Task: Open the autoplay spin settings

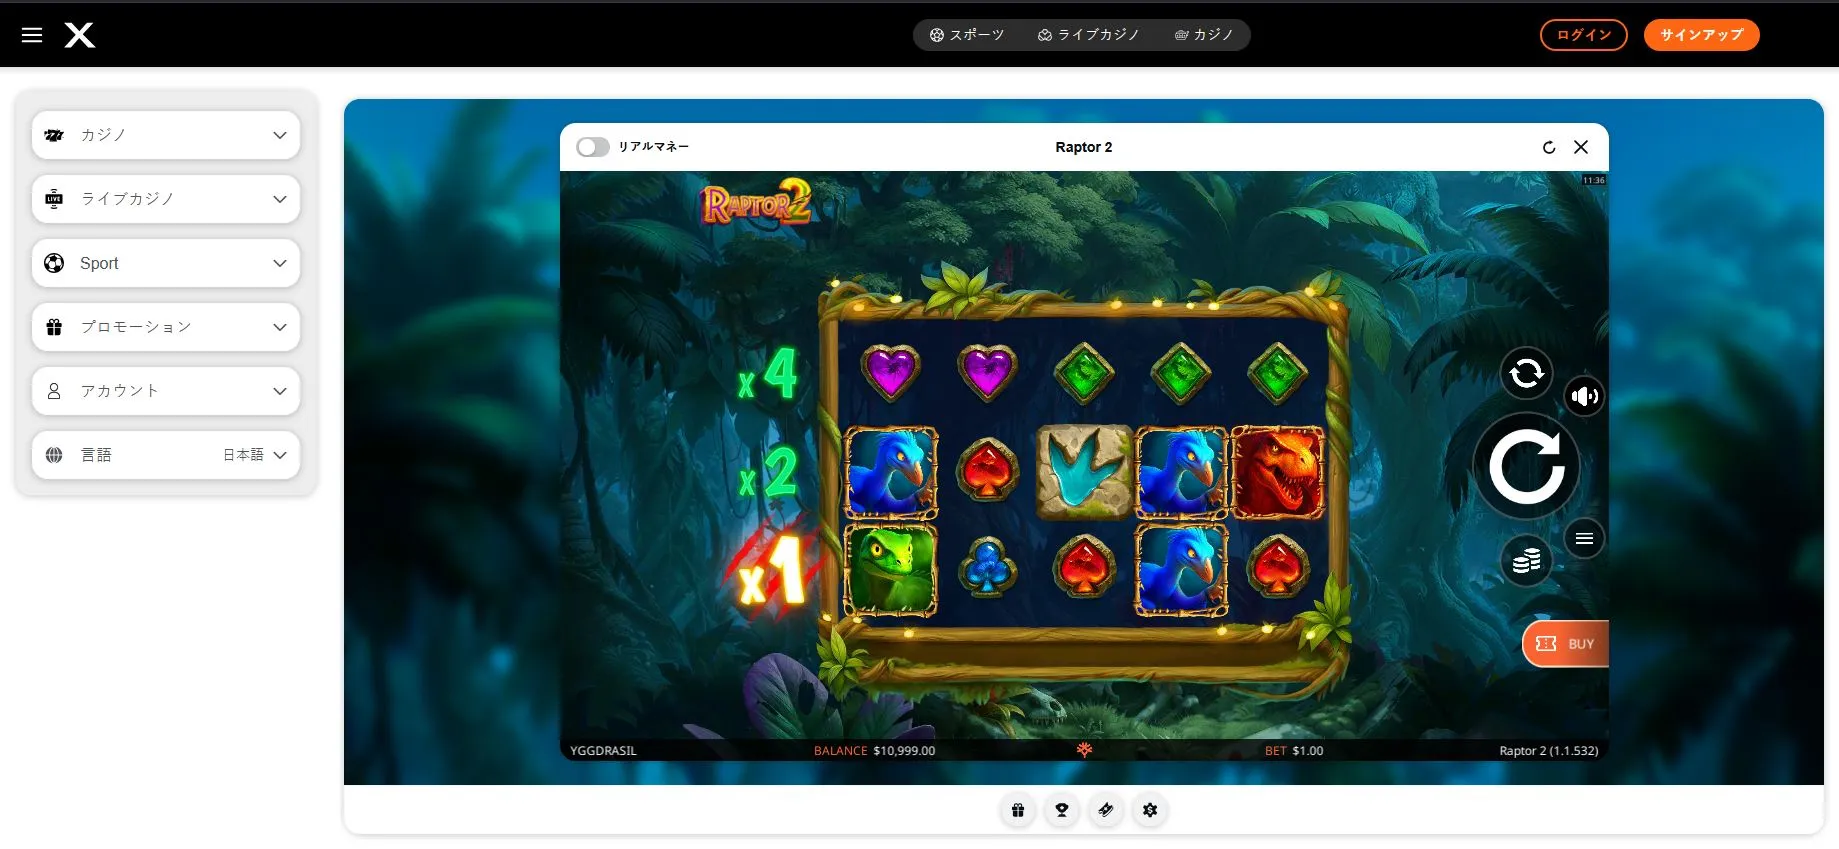Action: pos(1526,373)
